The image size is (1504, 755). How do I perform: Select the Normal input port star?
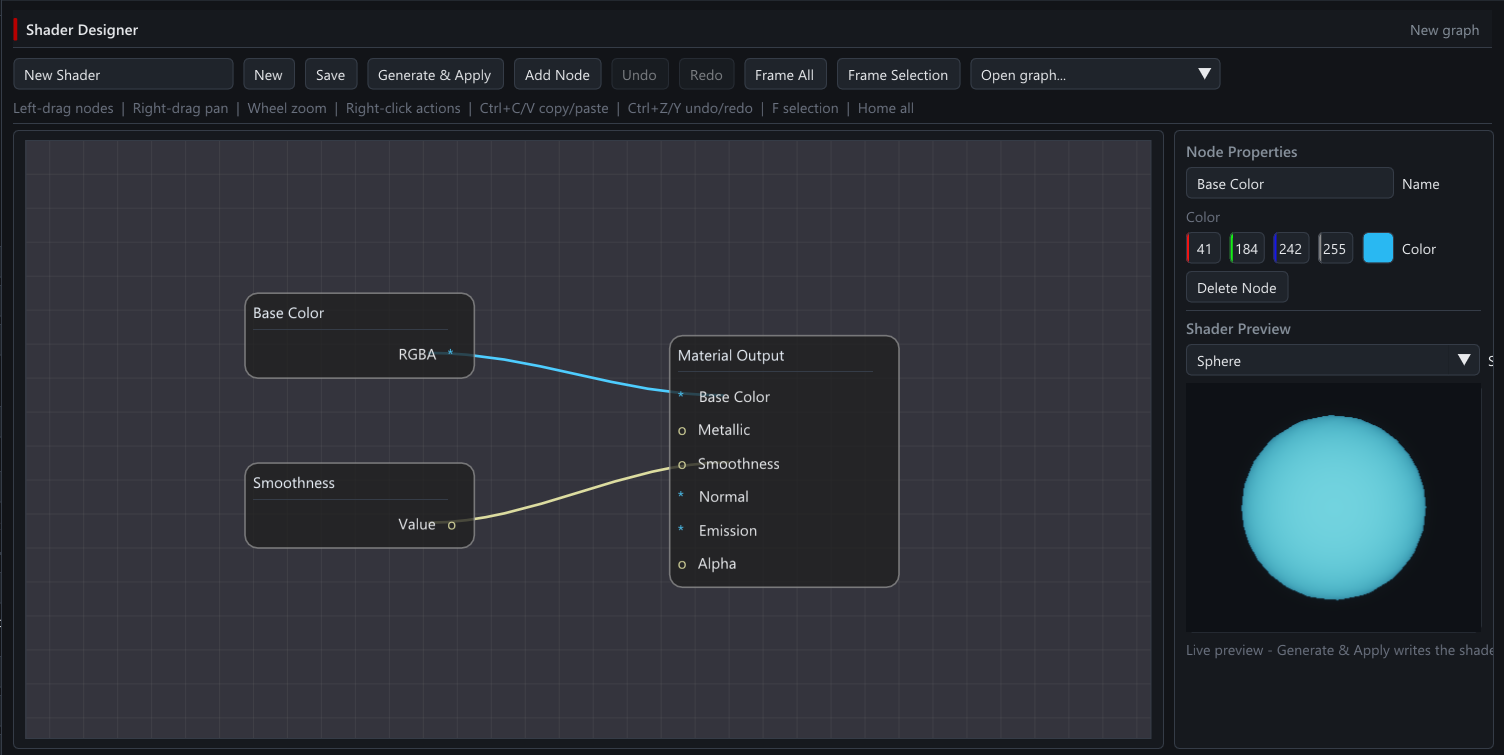coord(681,497)
